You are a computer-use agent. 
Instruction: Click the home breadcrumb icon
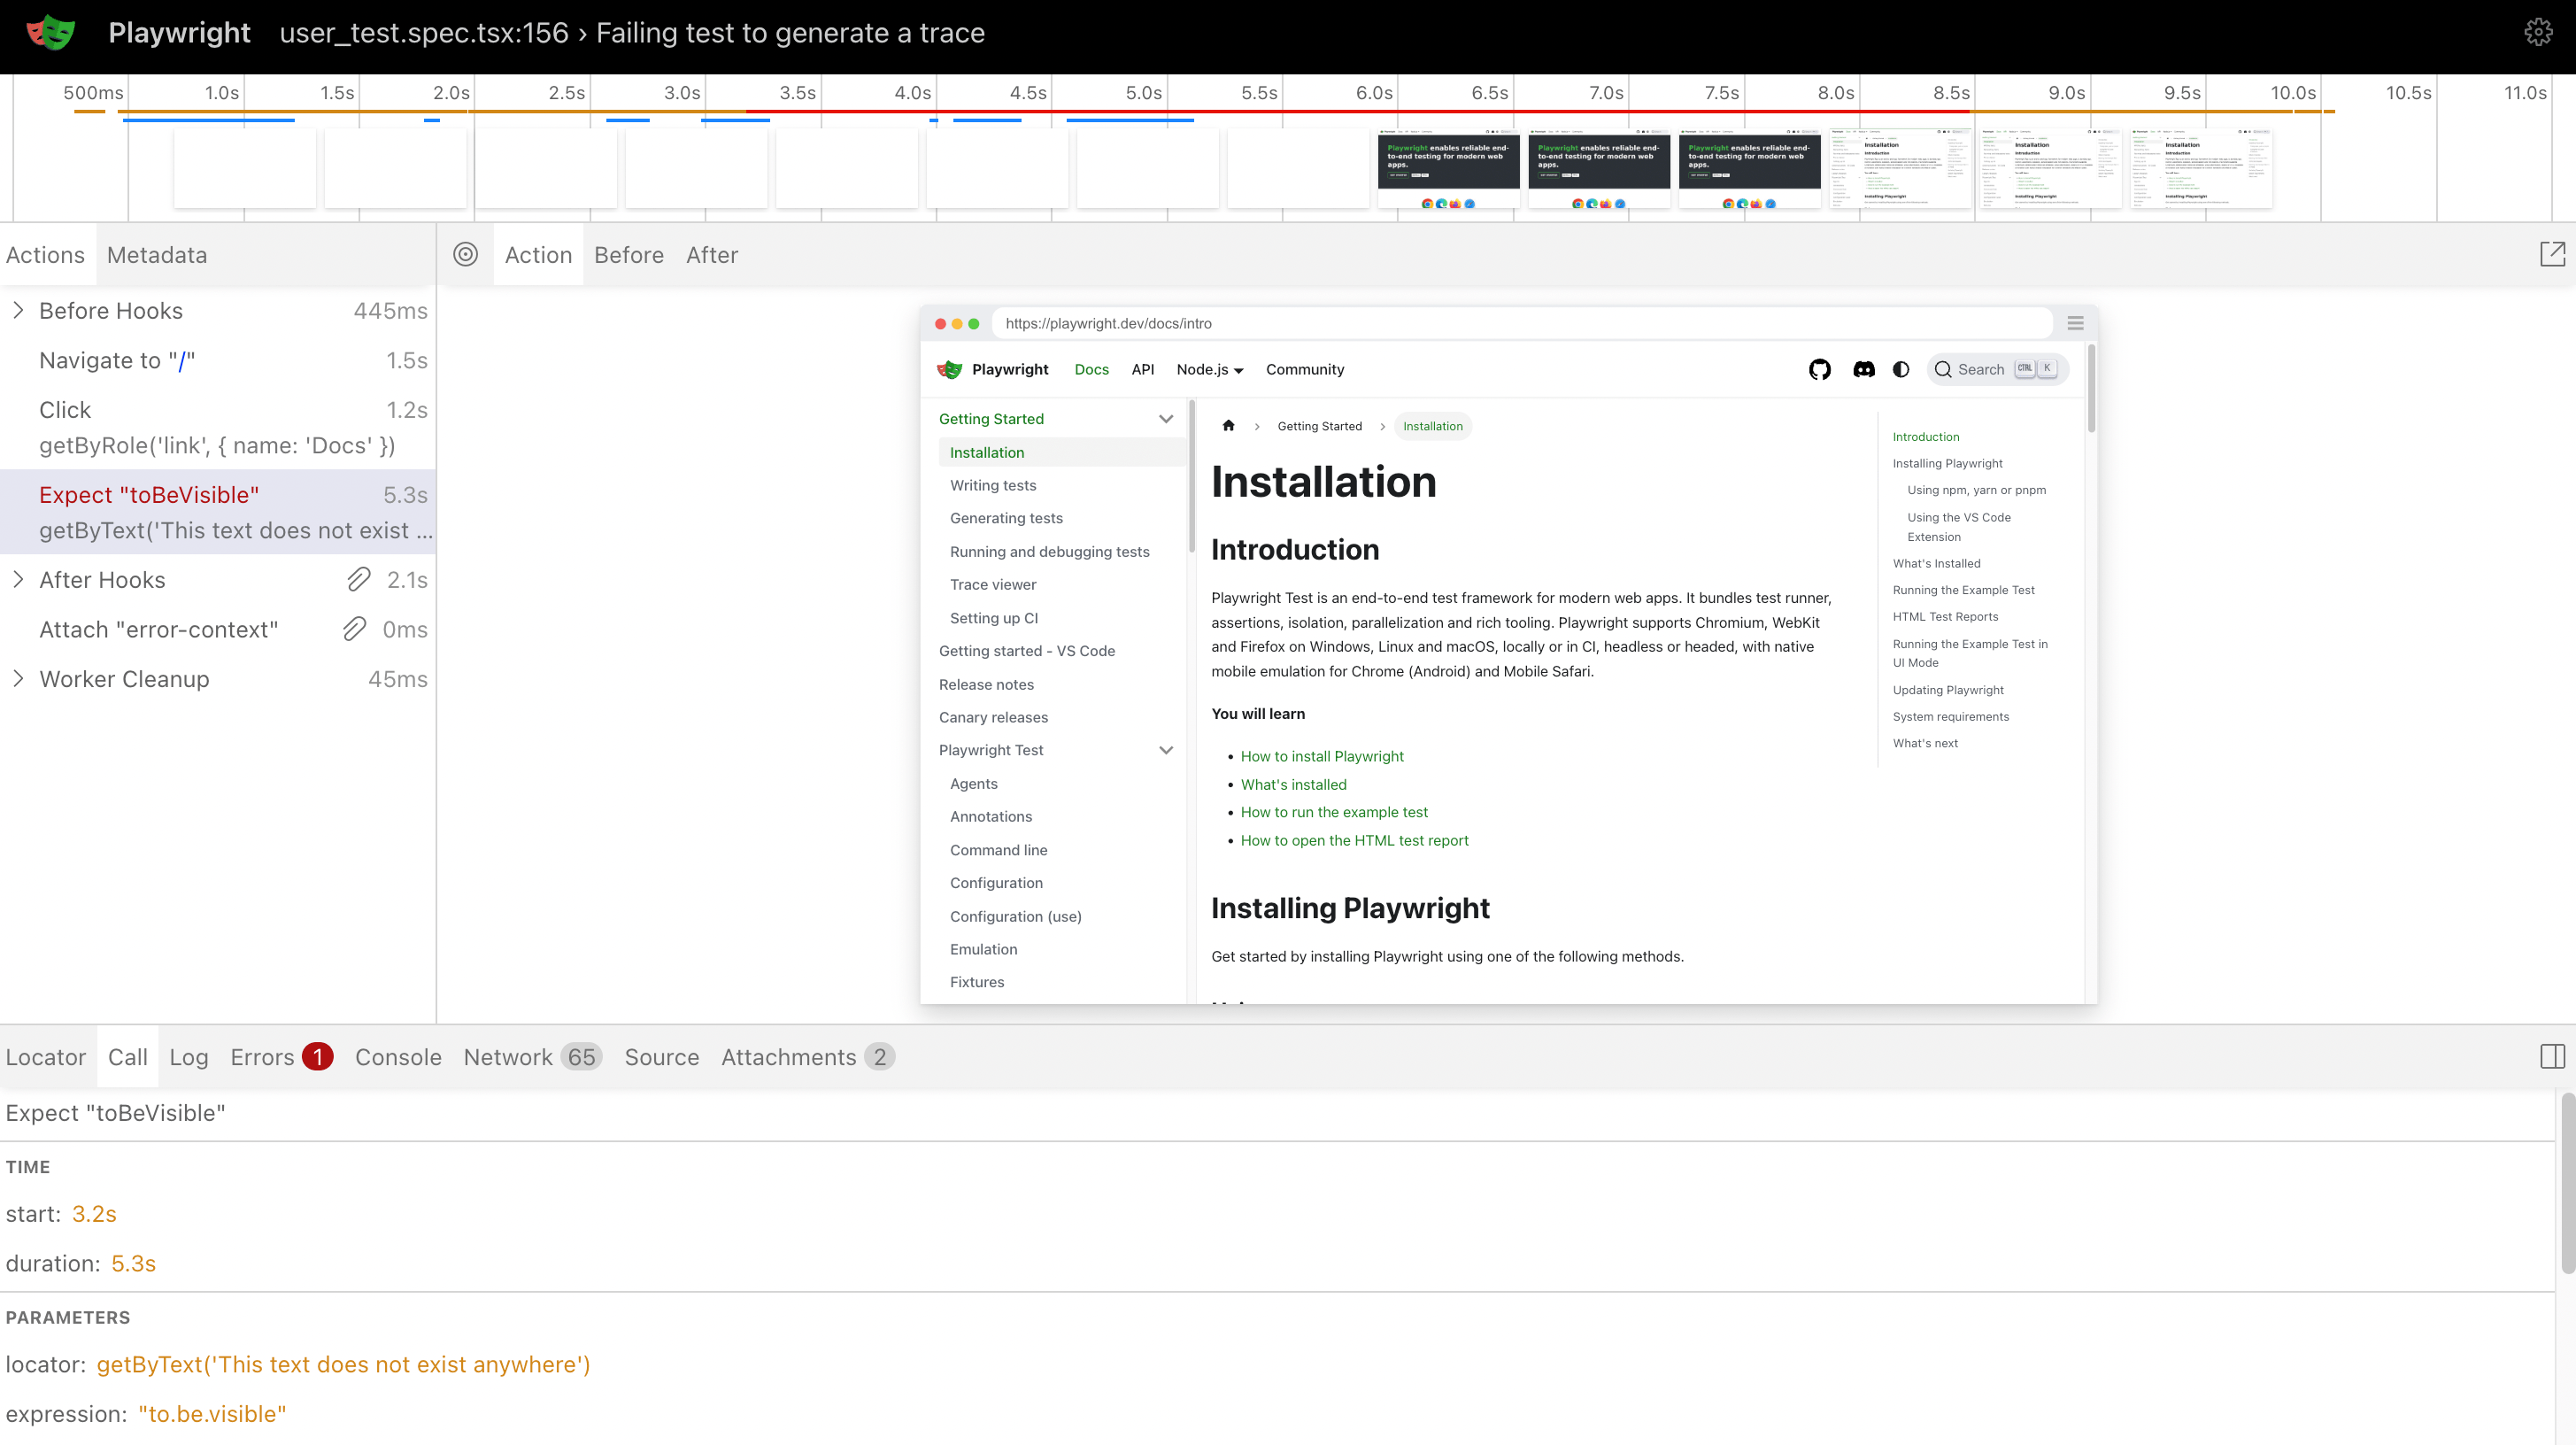[1228, 426]
